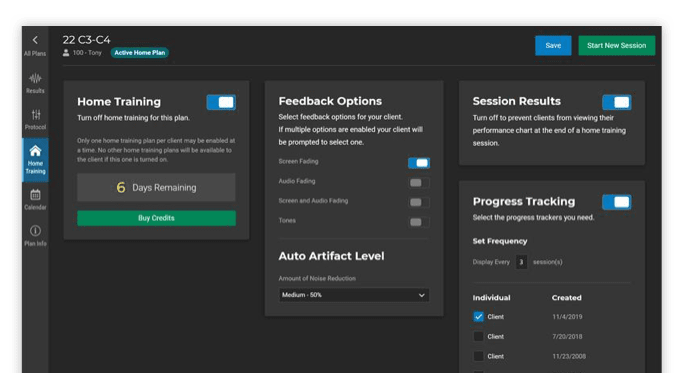The image size is (684, 373).
Task: Open the Results waveform icon
Action: pos(35,79)
